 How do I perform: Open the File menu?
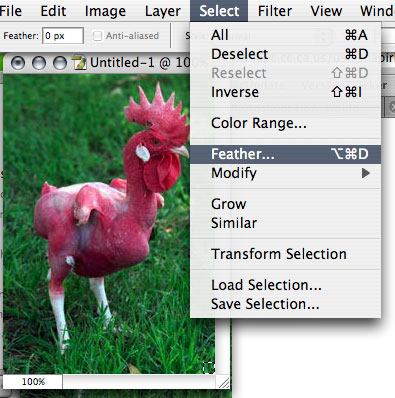coord(11,11)
